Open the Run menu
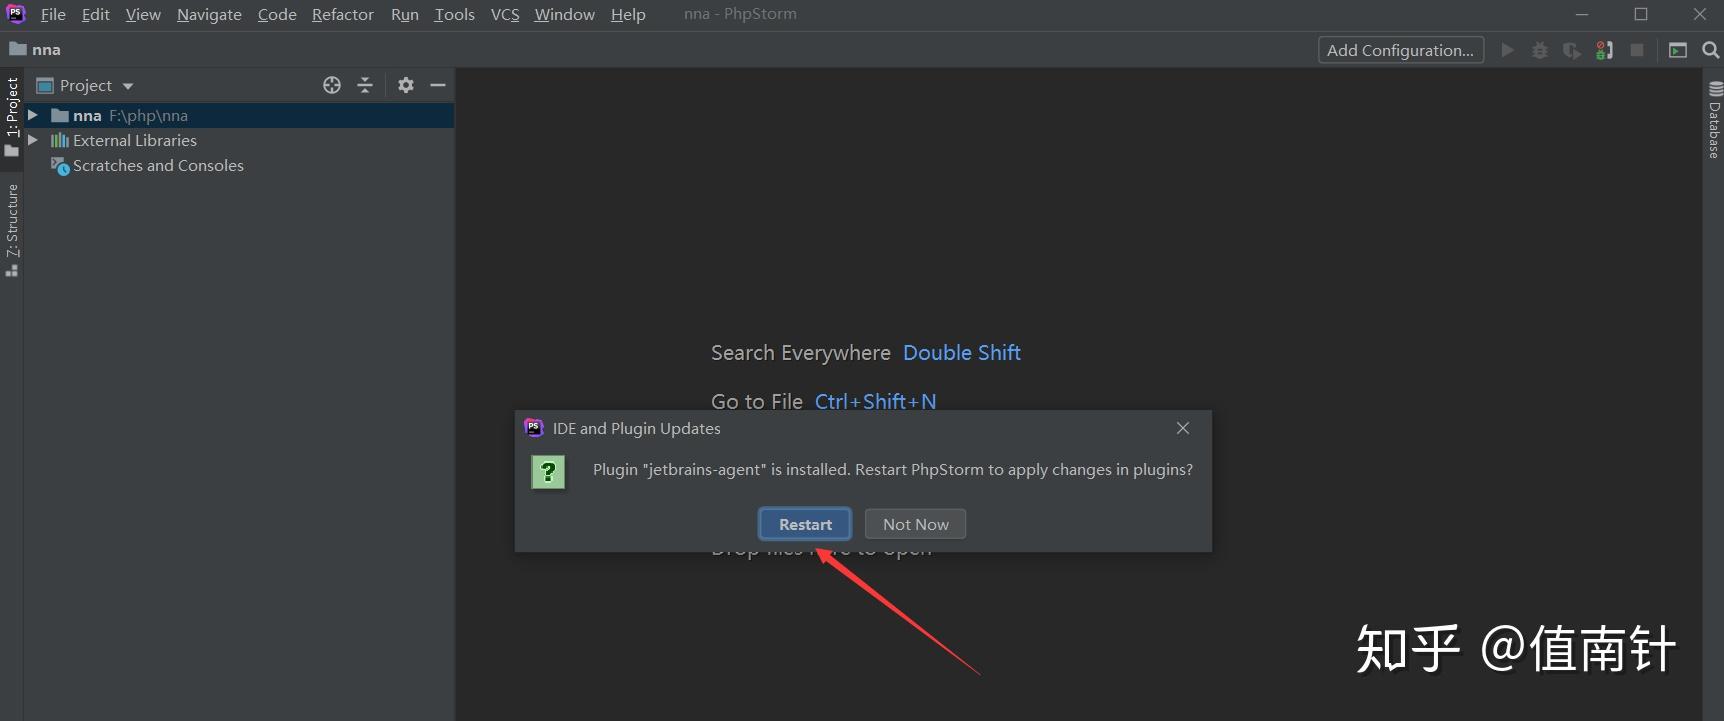 (405, 15)
